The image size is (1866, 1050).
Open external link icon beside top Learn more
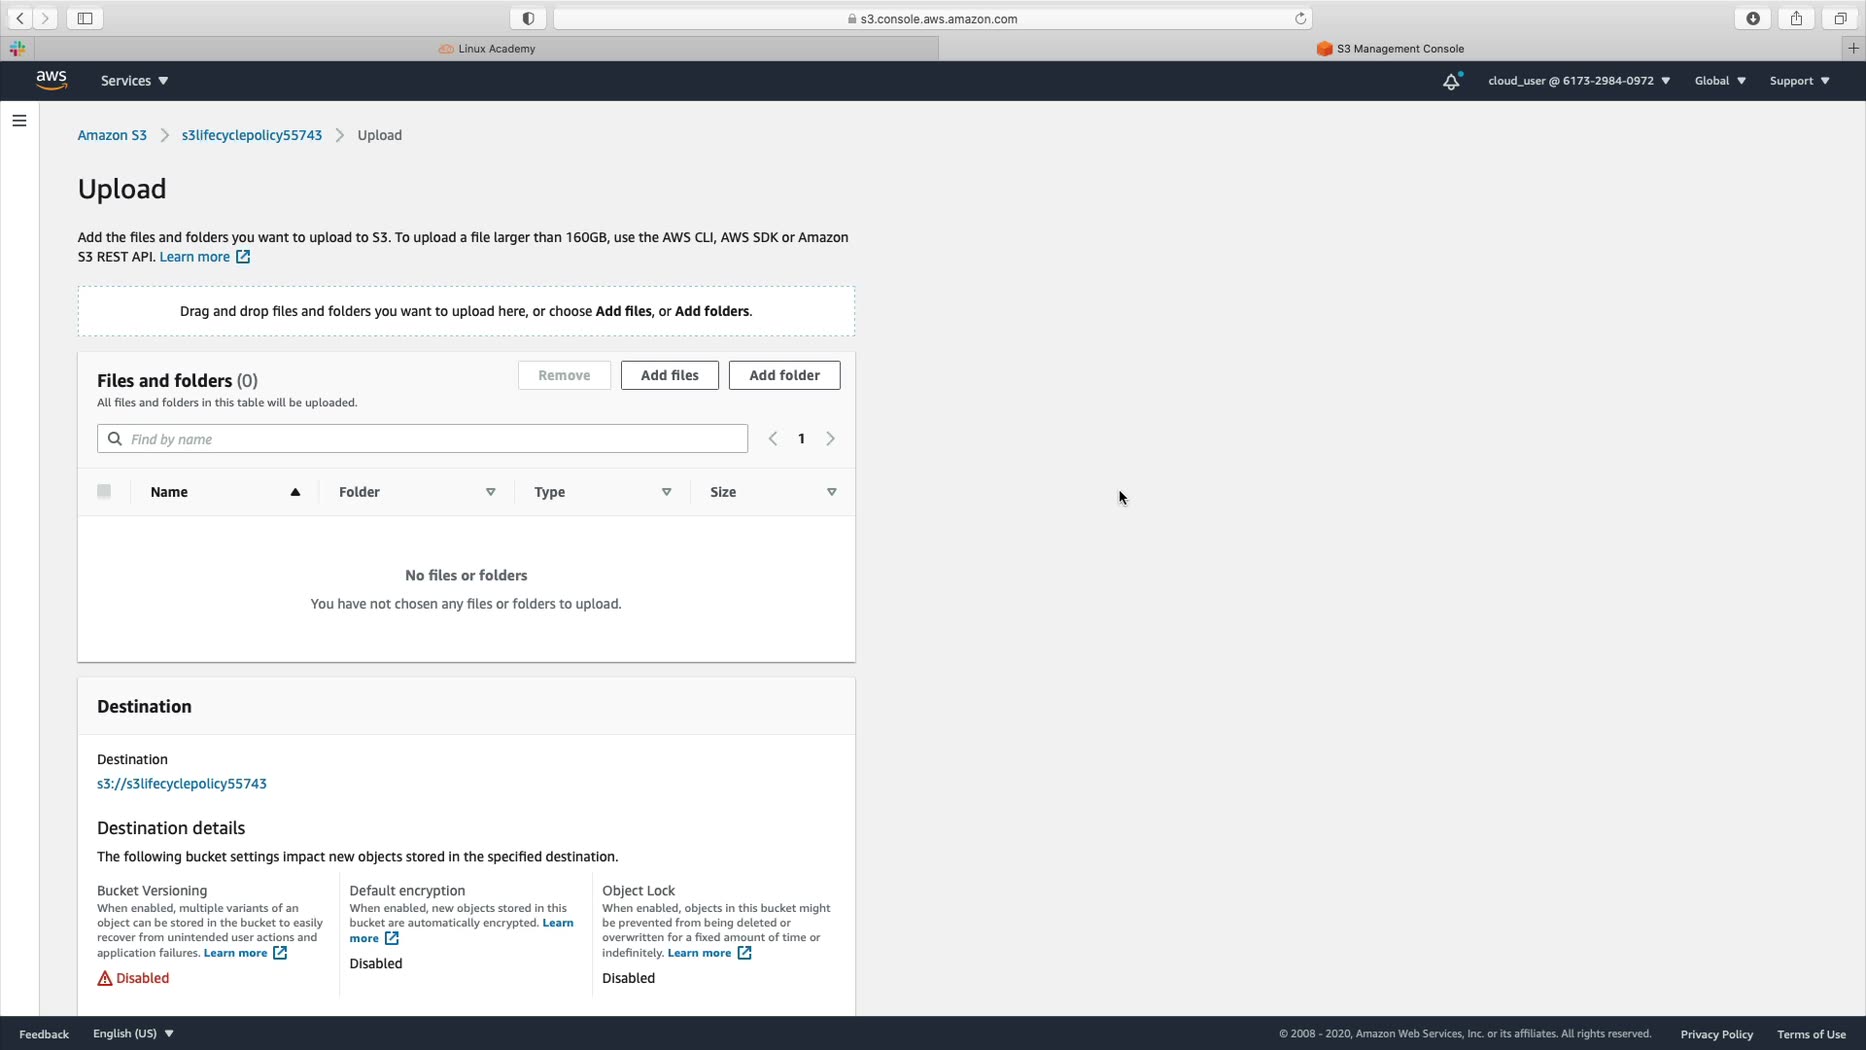[243, 257]
